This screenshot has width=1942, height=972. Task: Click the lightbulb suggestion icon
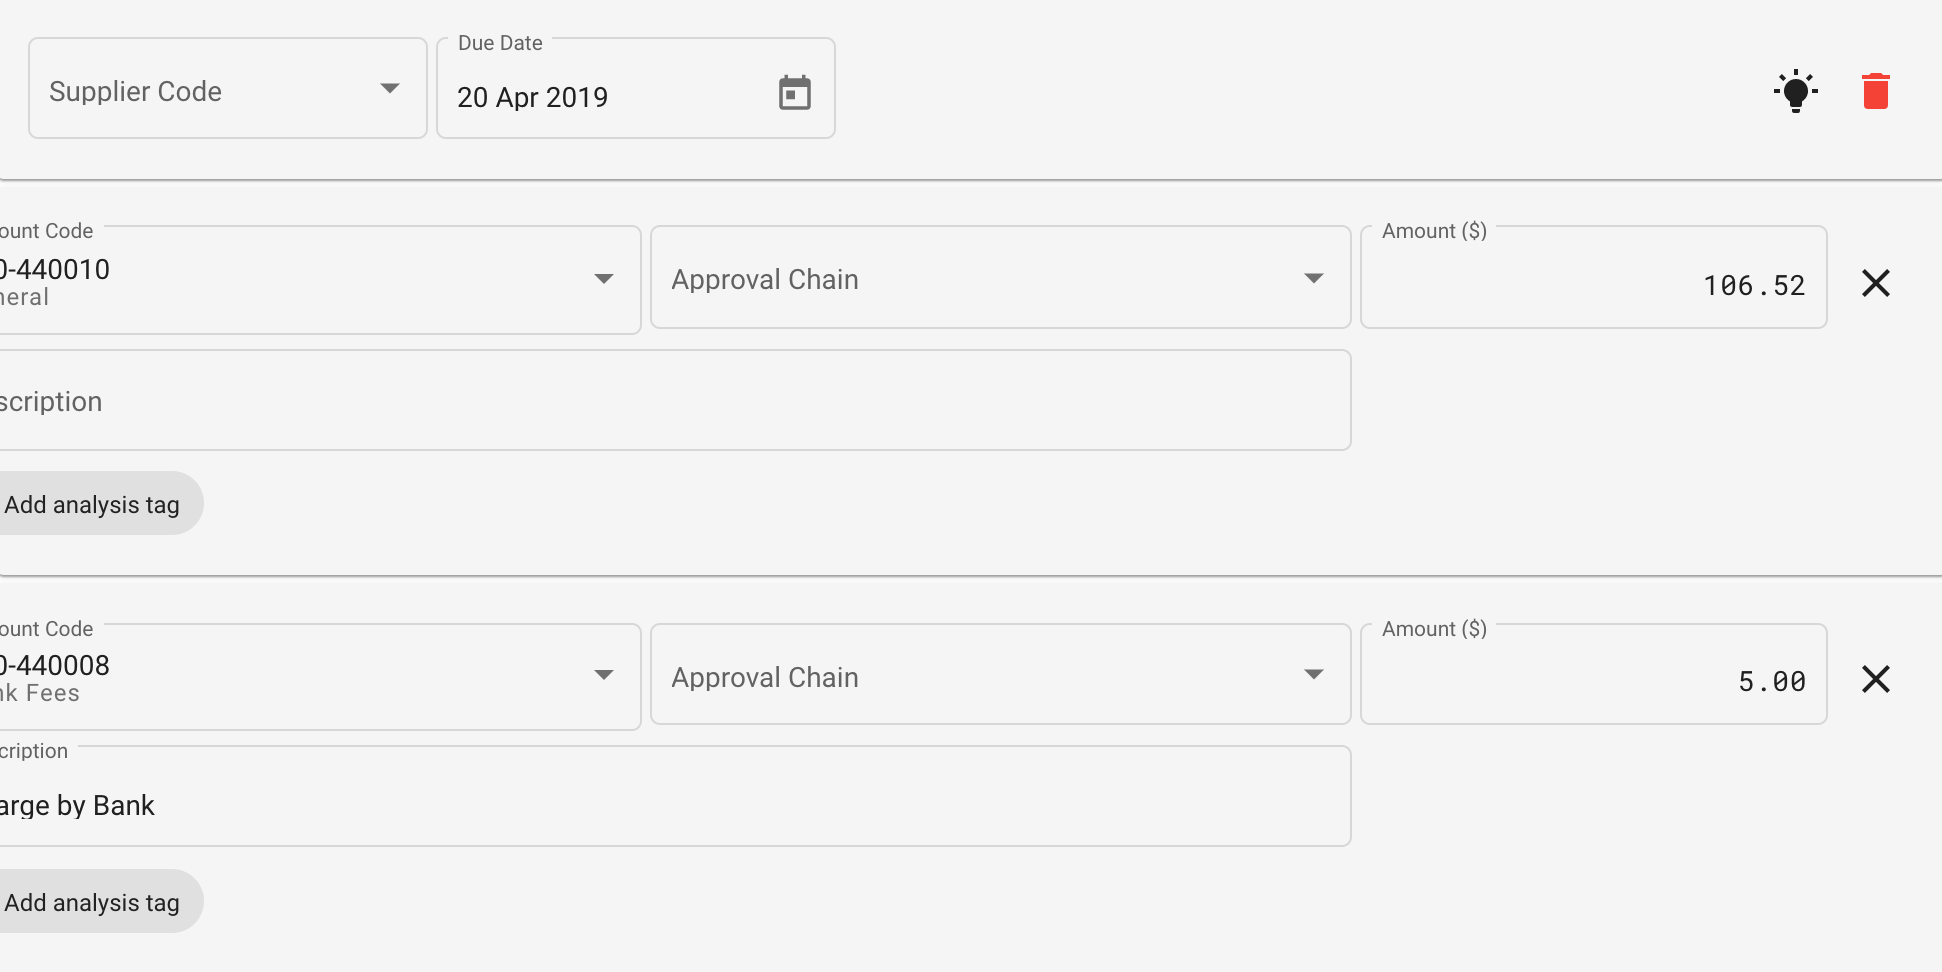pyautogui.click(x=1795, y=91)
